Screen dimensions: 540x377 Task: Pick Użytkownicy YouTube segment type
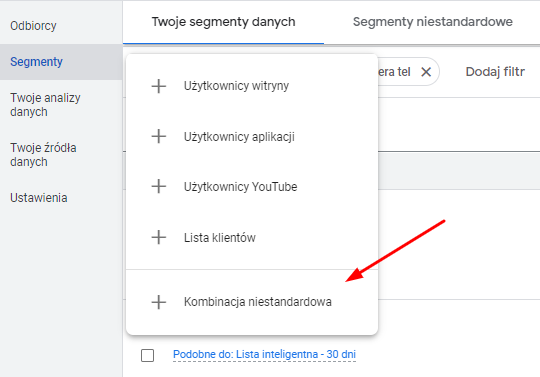[252, 187]
